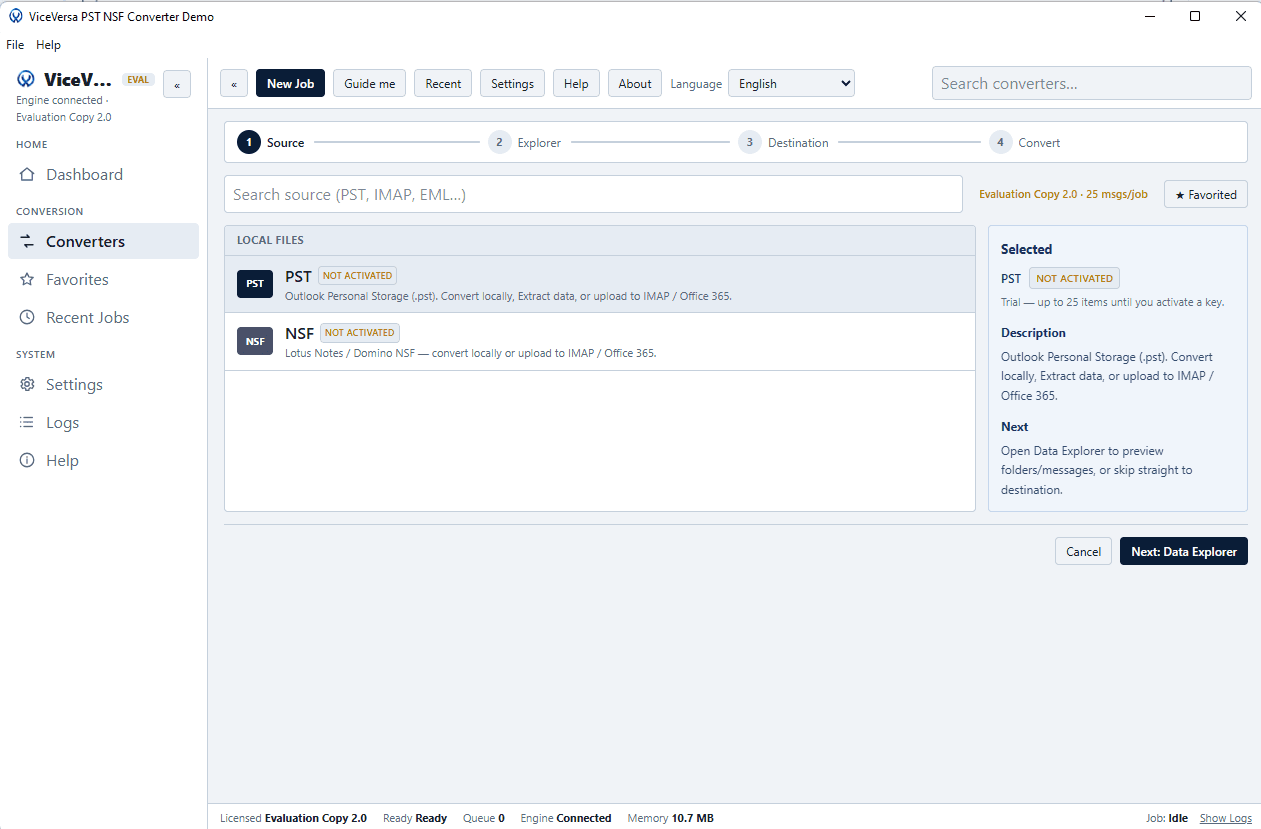Click Job: Idle status text
This screenshot has width=1261, height=829.
coord(1167,818)
